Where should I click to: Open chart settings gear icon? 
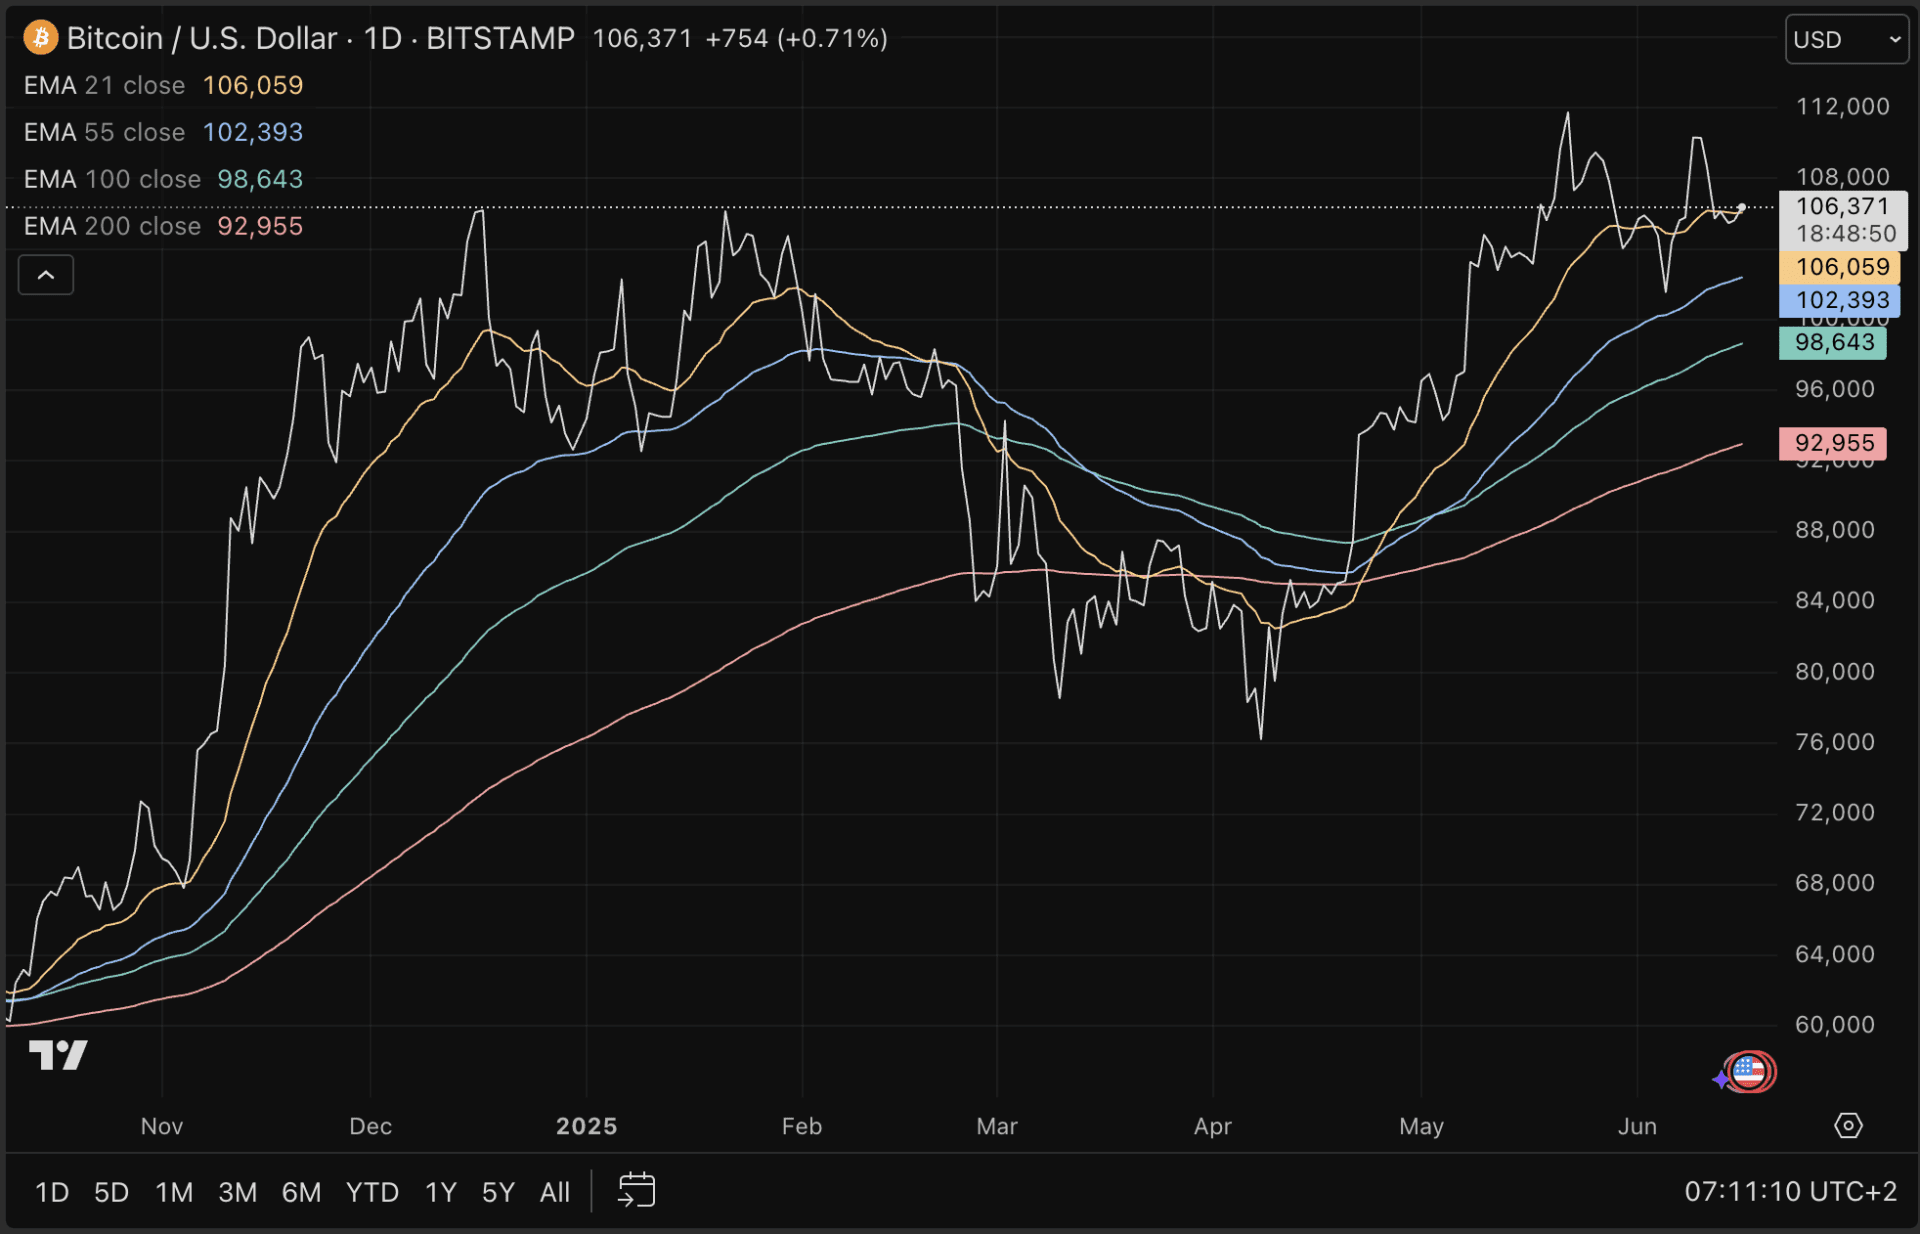[x=1848, y=1126]
